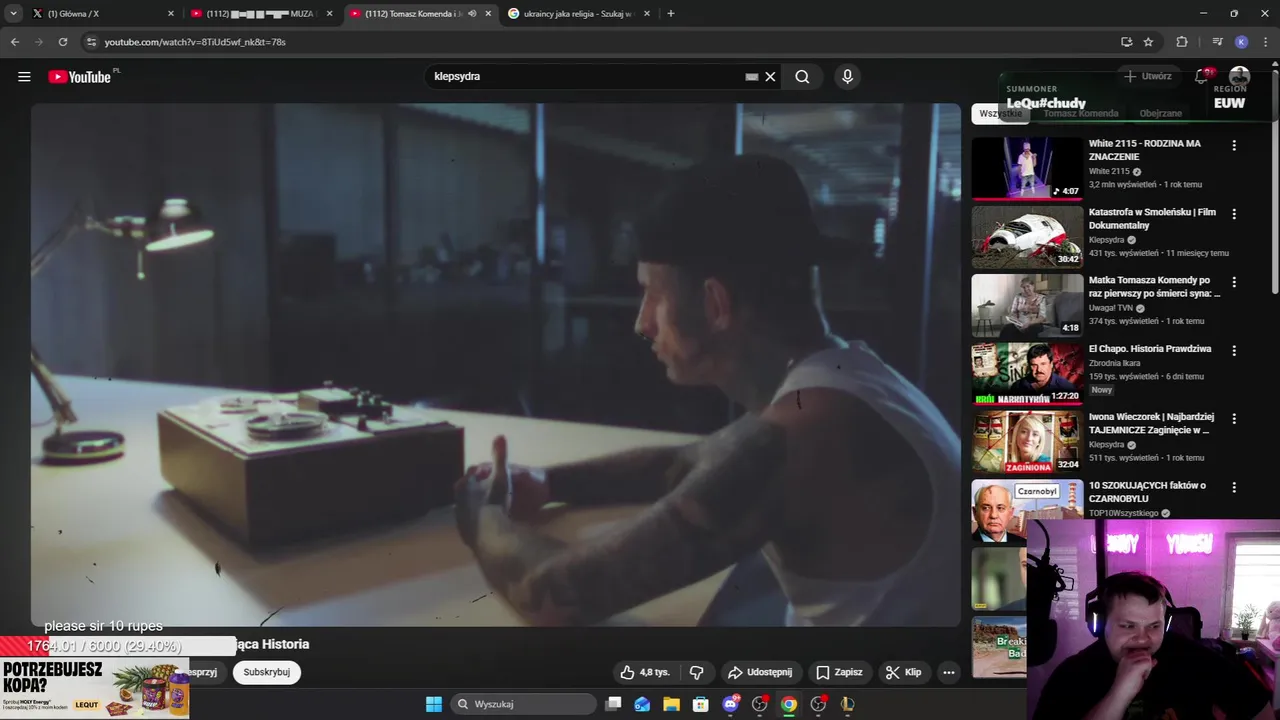Screen dimensions: 1280x720
Task: Install the app via the address bar install icon
Action: [x=1126, y=42]
